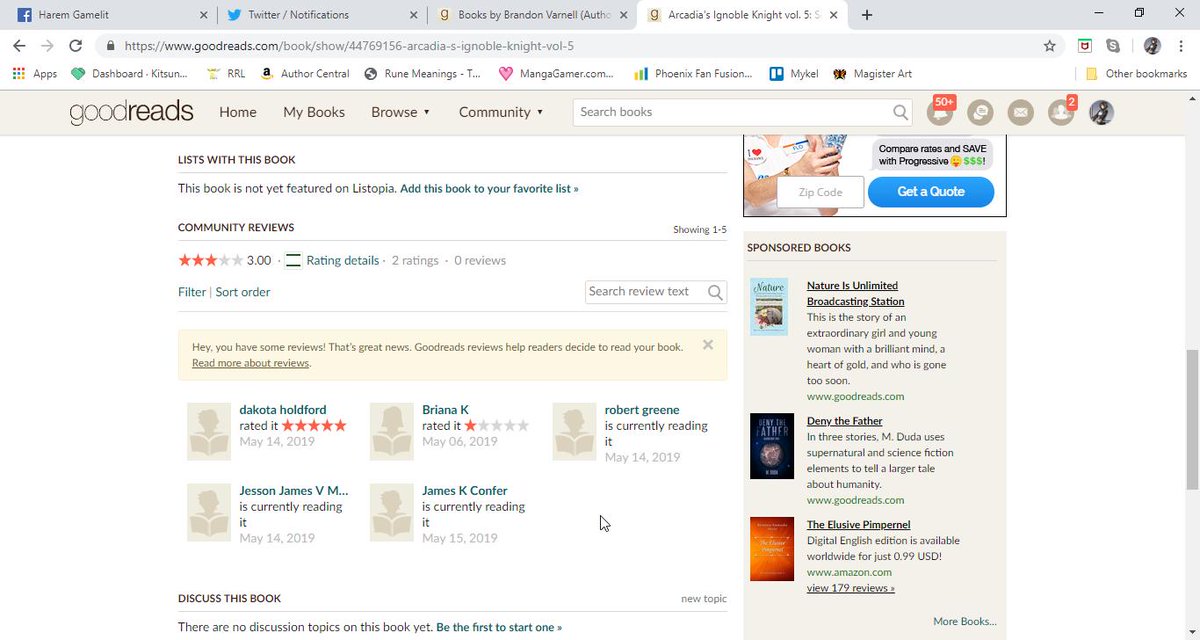
Task: Reload the page
Action: pos(75,45)
